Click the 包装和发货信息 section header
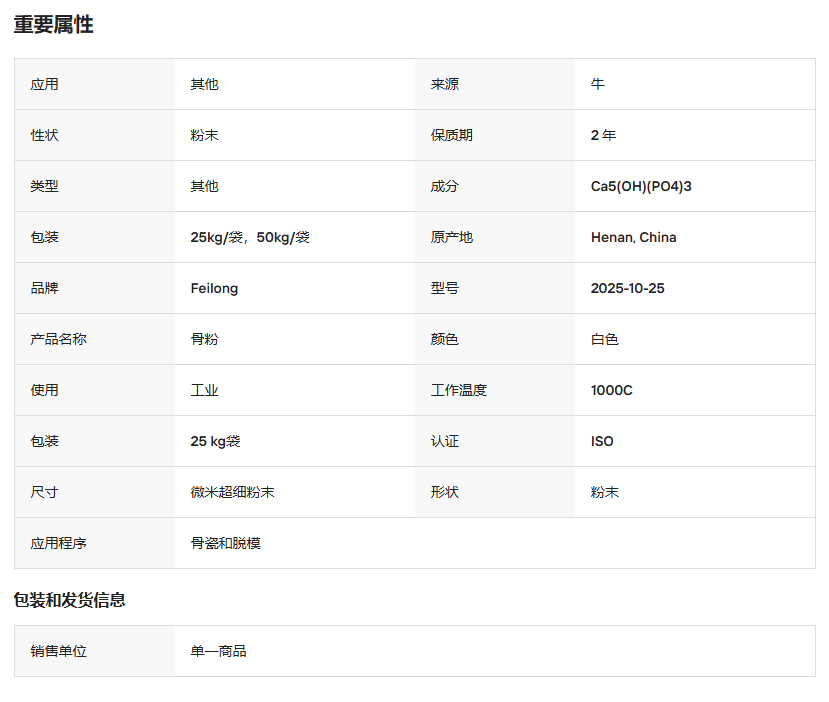 (67, 602)
